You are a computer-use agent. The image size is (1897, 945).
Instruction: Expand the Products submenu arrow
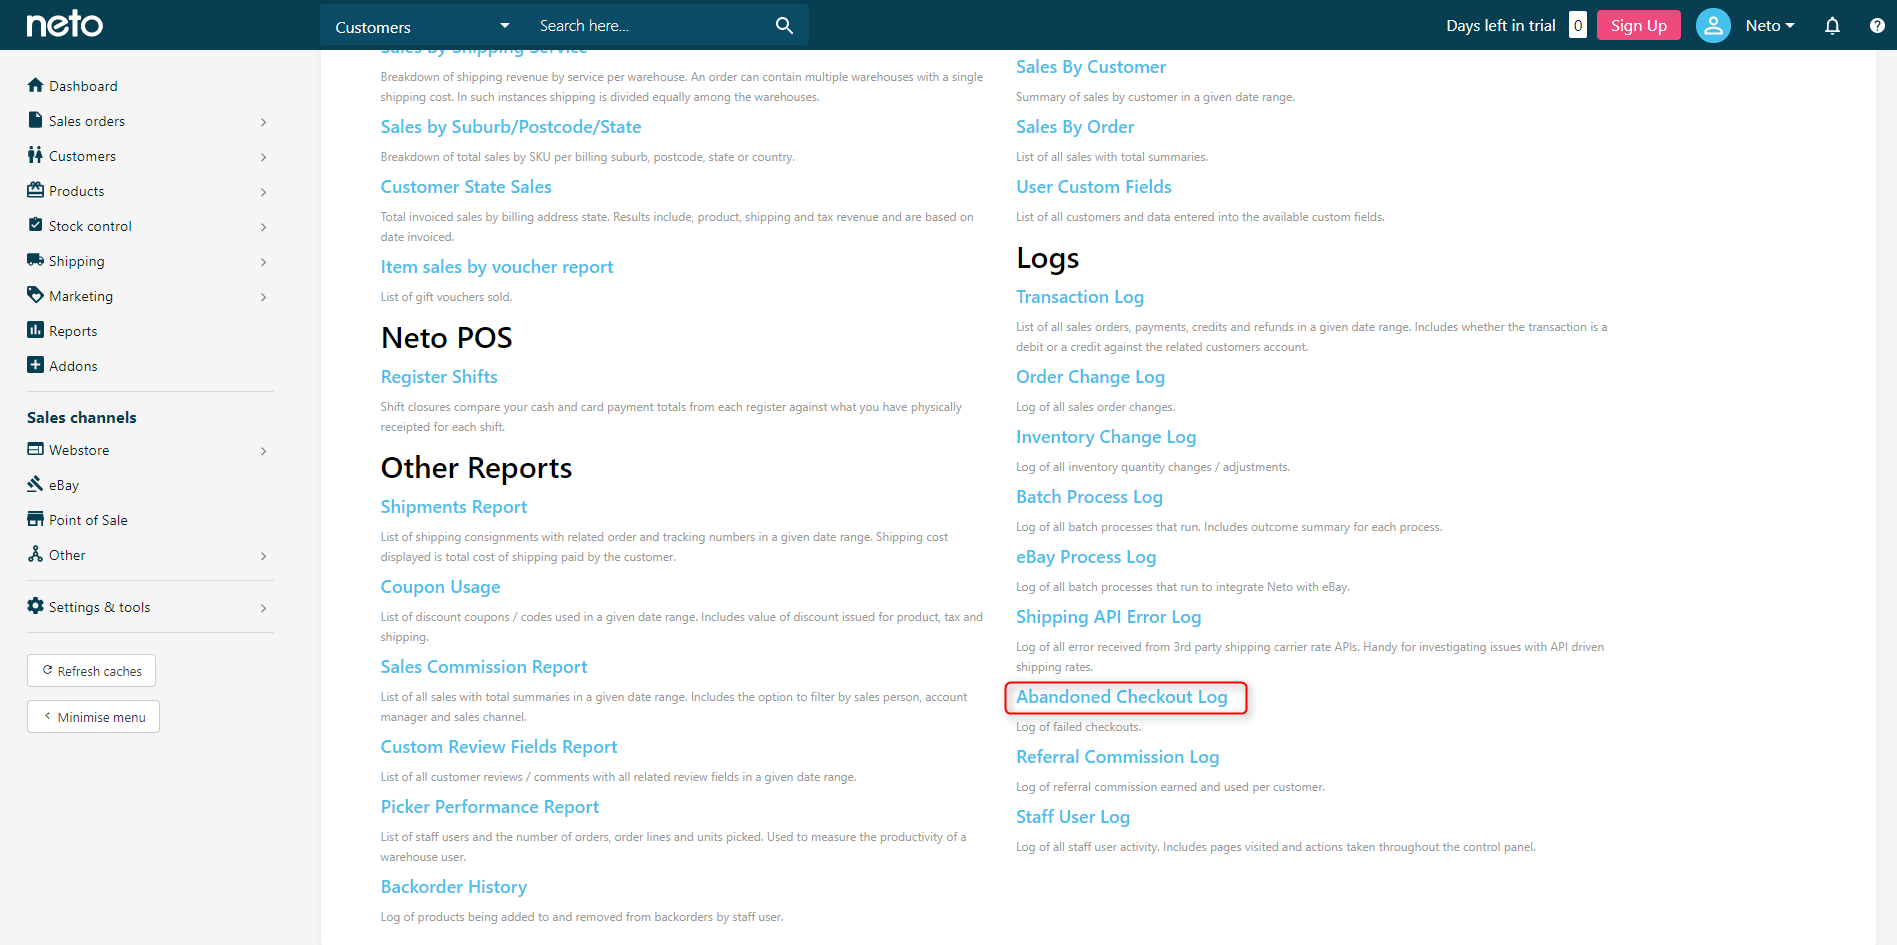[263, 192]
